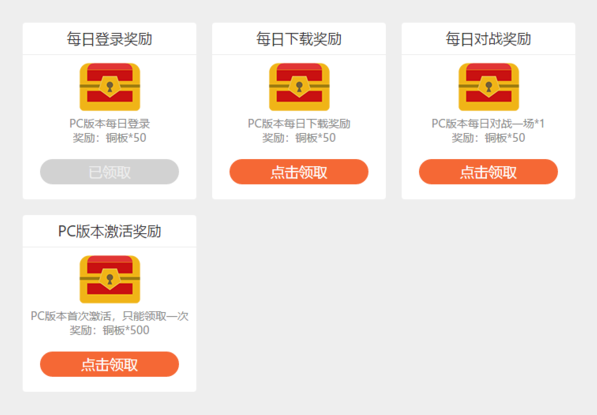The height and width of the screenshot is (415, 597).
Task: Claim the daily download reward with 点击领取
Action: 299,172
